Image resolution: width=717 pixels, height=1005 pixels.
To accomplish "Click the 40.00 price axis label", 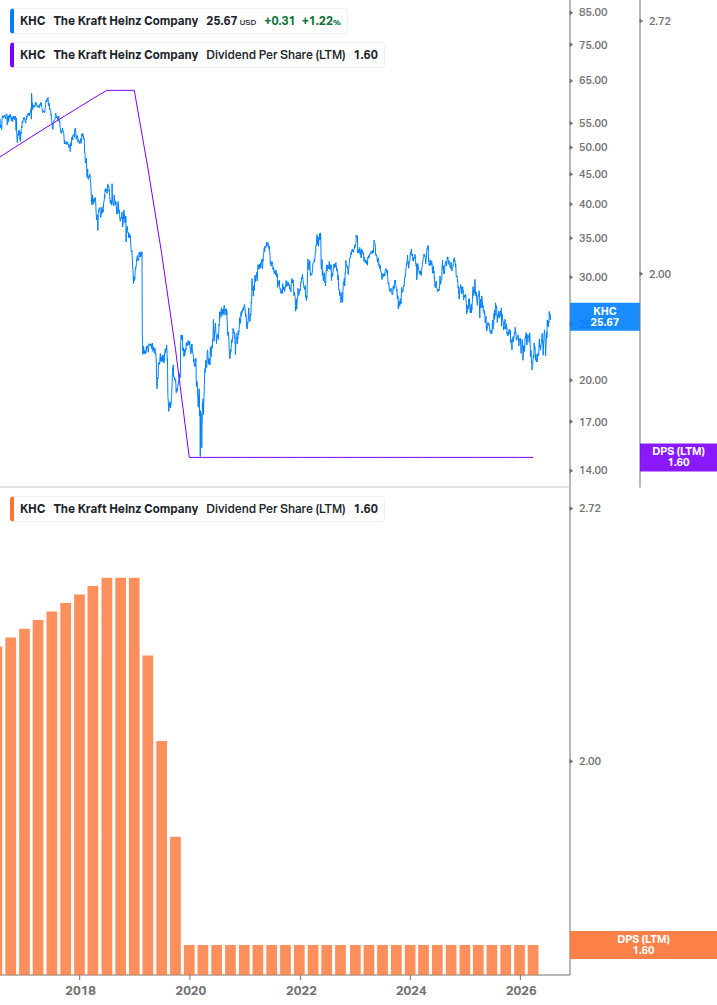I will click(593, 204).
